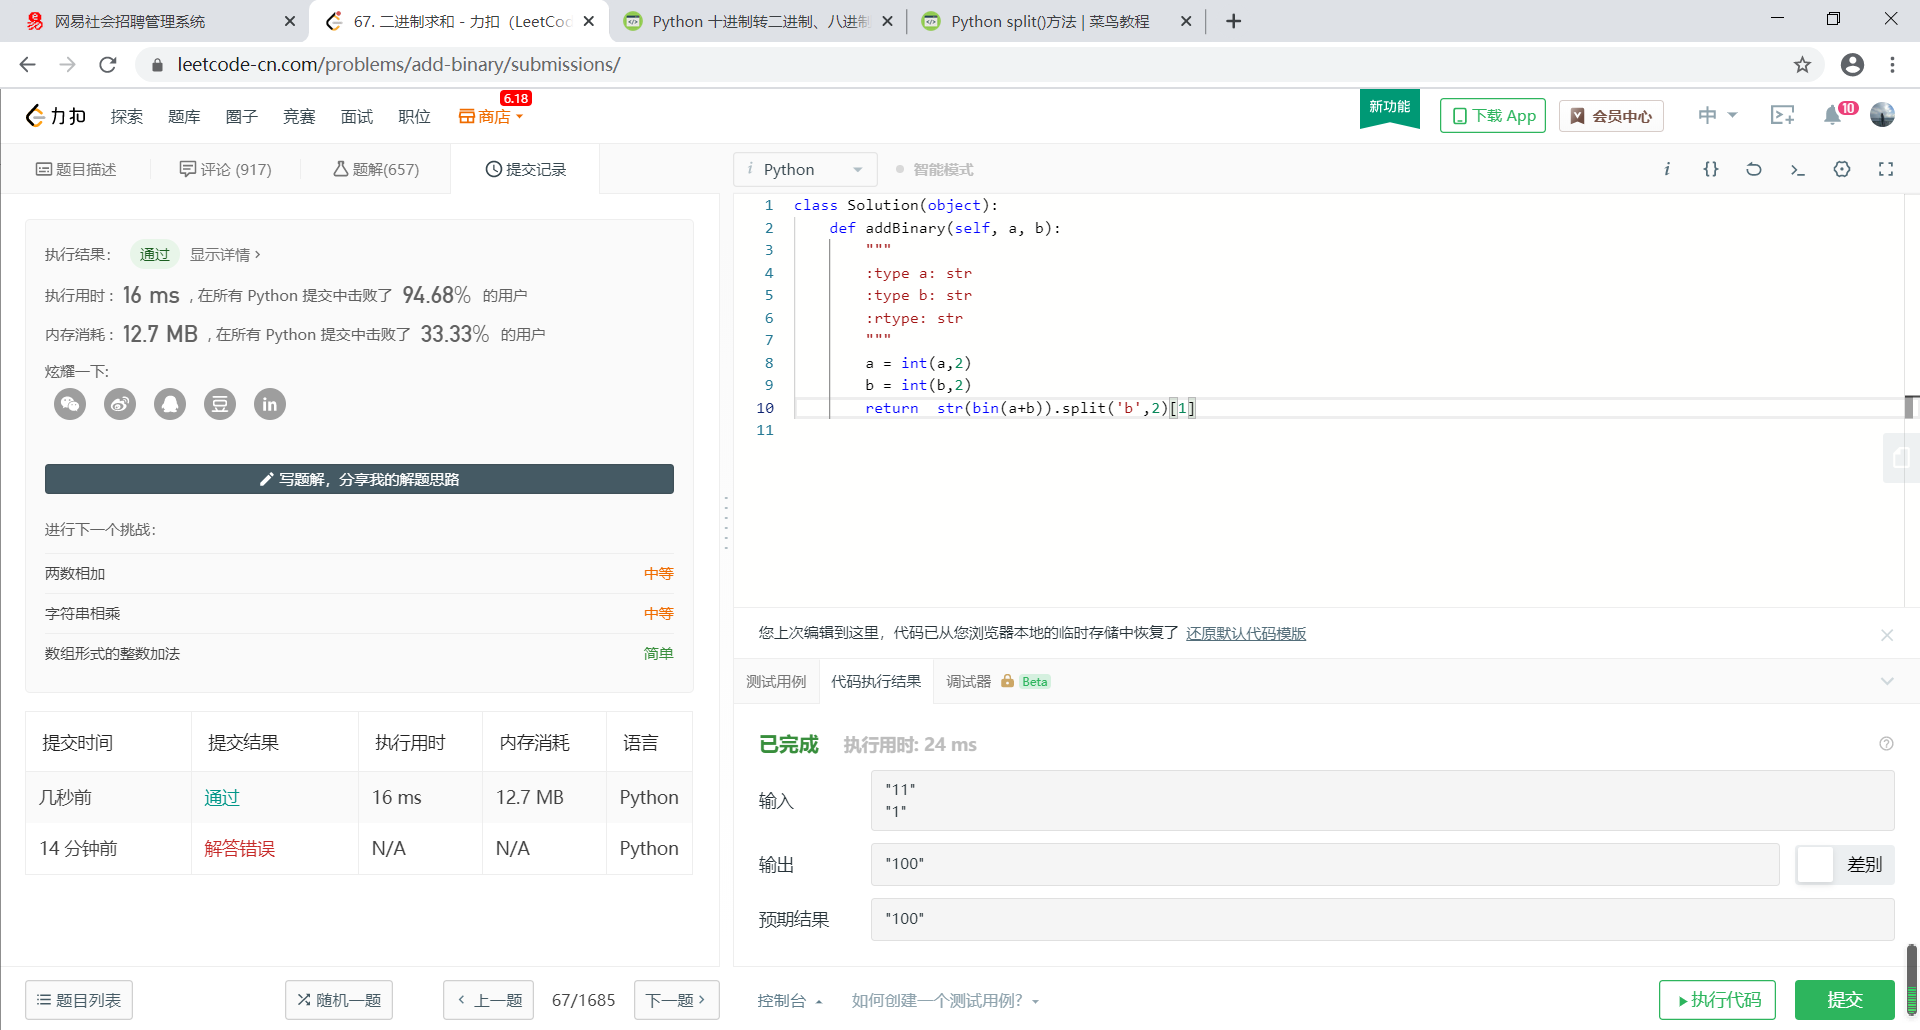Open 竞赛 in the navigation bar
This screenshot has width=1920, height=1030.
(x=299, y=117)
